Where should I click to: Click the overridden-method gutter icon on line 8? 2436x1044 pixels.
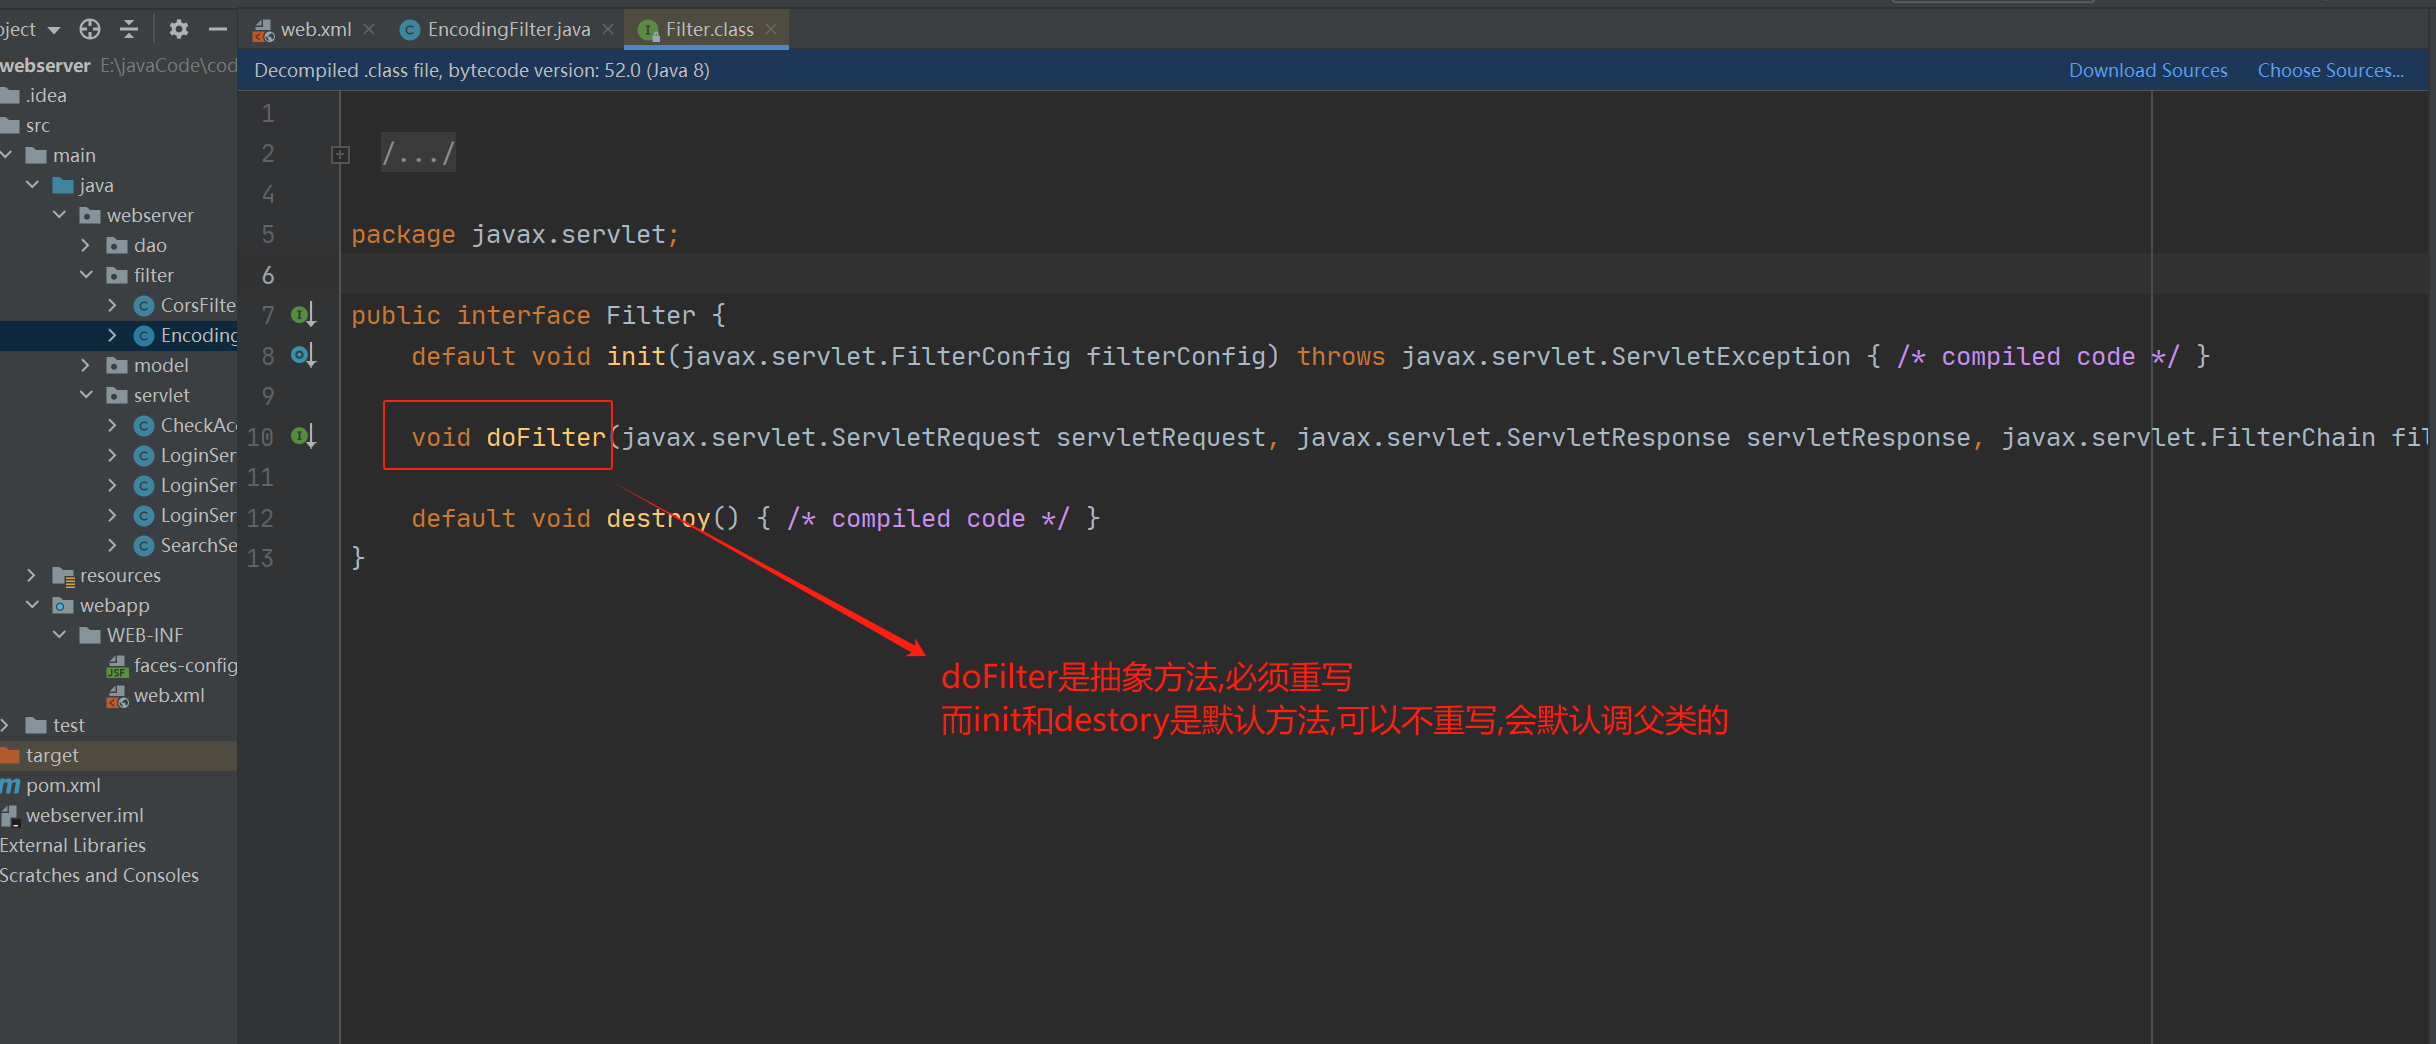coord(303,355)
